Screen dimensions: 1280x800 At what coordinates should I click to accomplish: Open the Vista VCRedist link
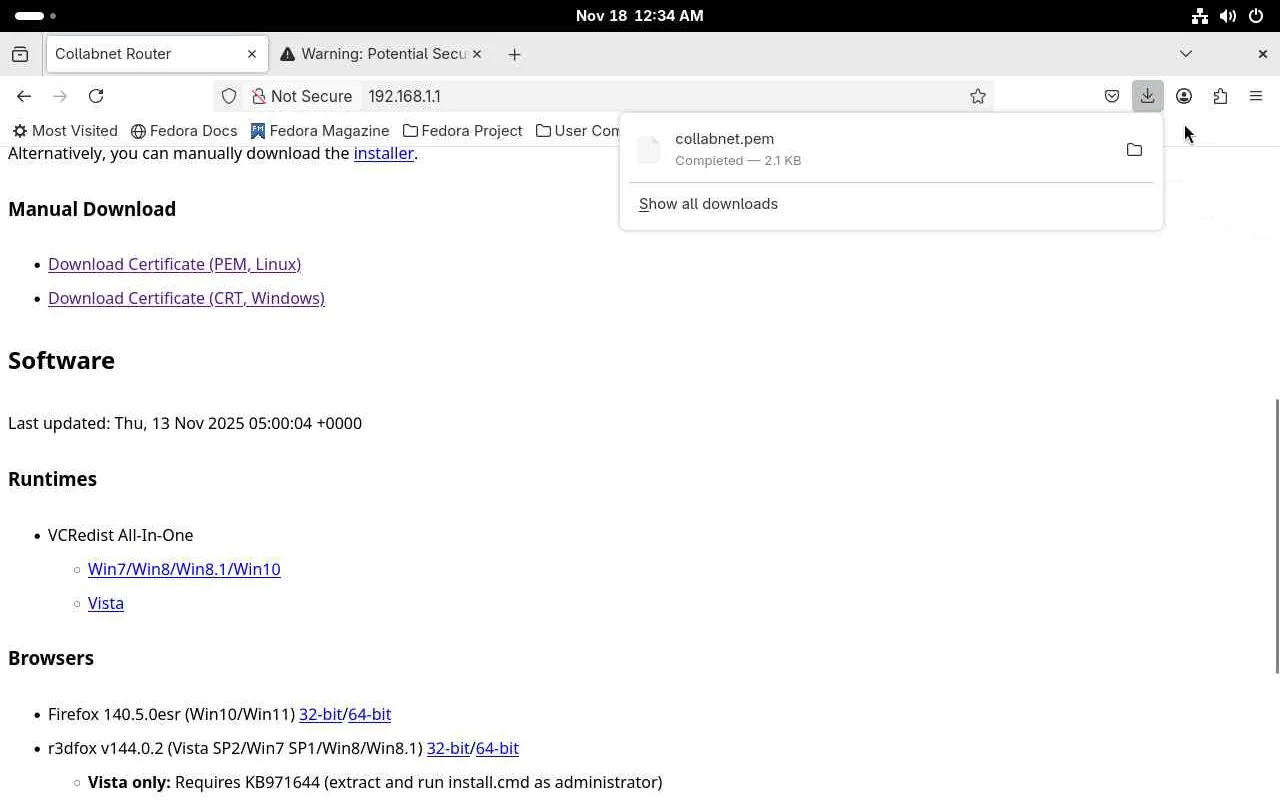(106, 603)
